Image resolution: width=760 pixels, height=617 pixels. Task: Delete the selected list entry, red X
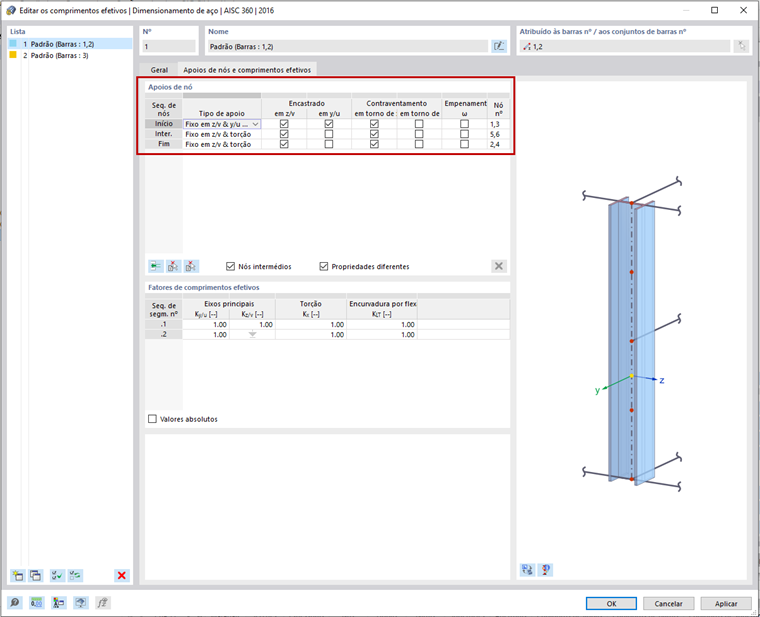pyautogui.click(x=122, y=575)
